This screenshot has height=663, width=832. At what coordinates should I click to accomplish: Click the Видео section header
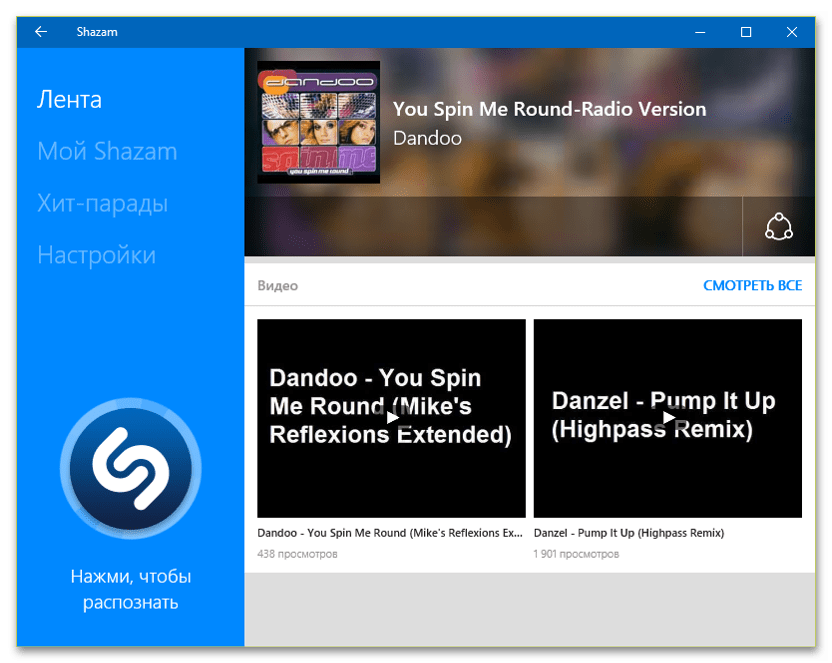[x=277, y=286]
